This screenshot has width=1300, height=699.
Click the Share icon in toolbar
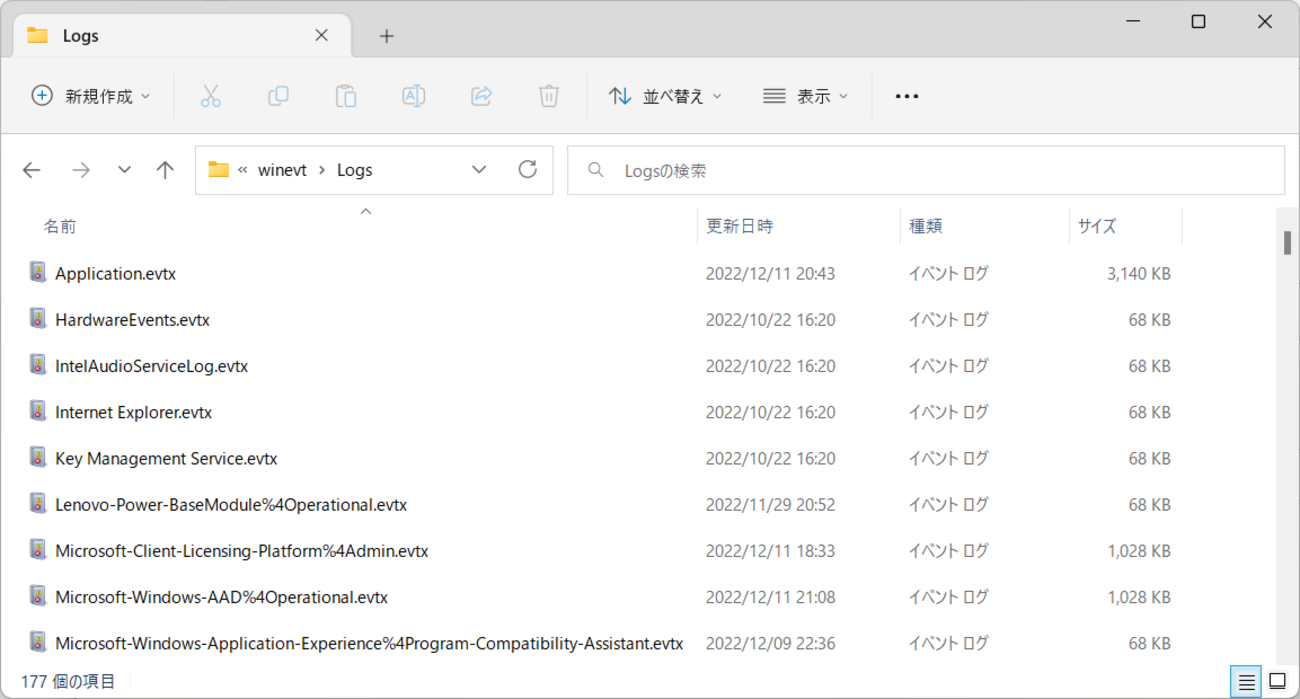(x=481, y=96)
